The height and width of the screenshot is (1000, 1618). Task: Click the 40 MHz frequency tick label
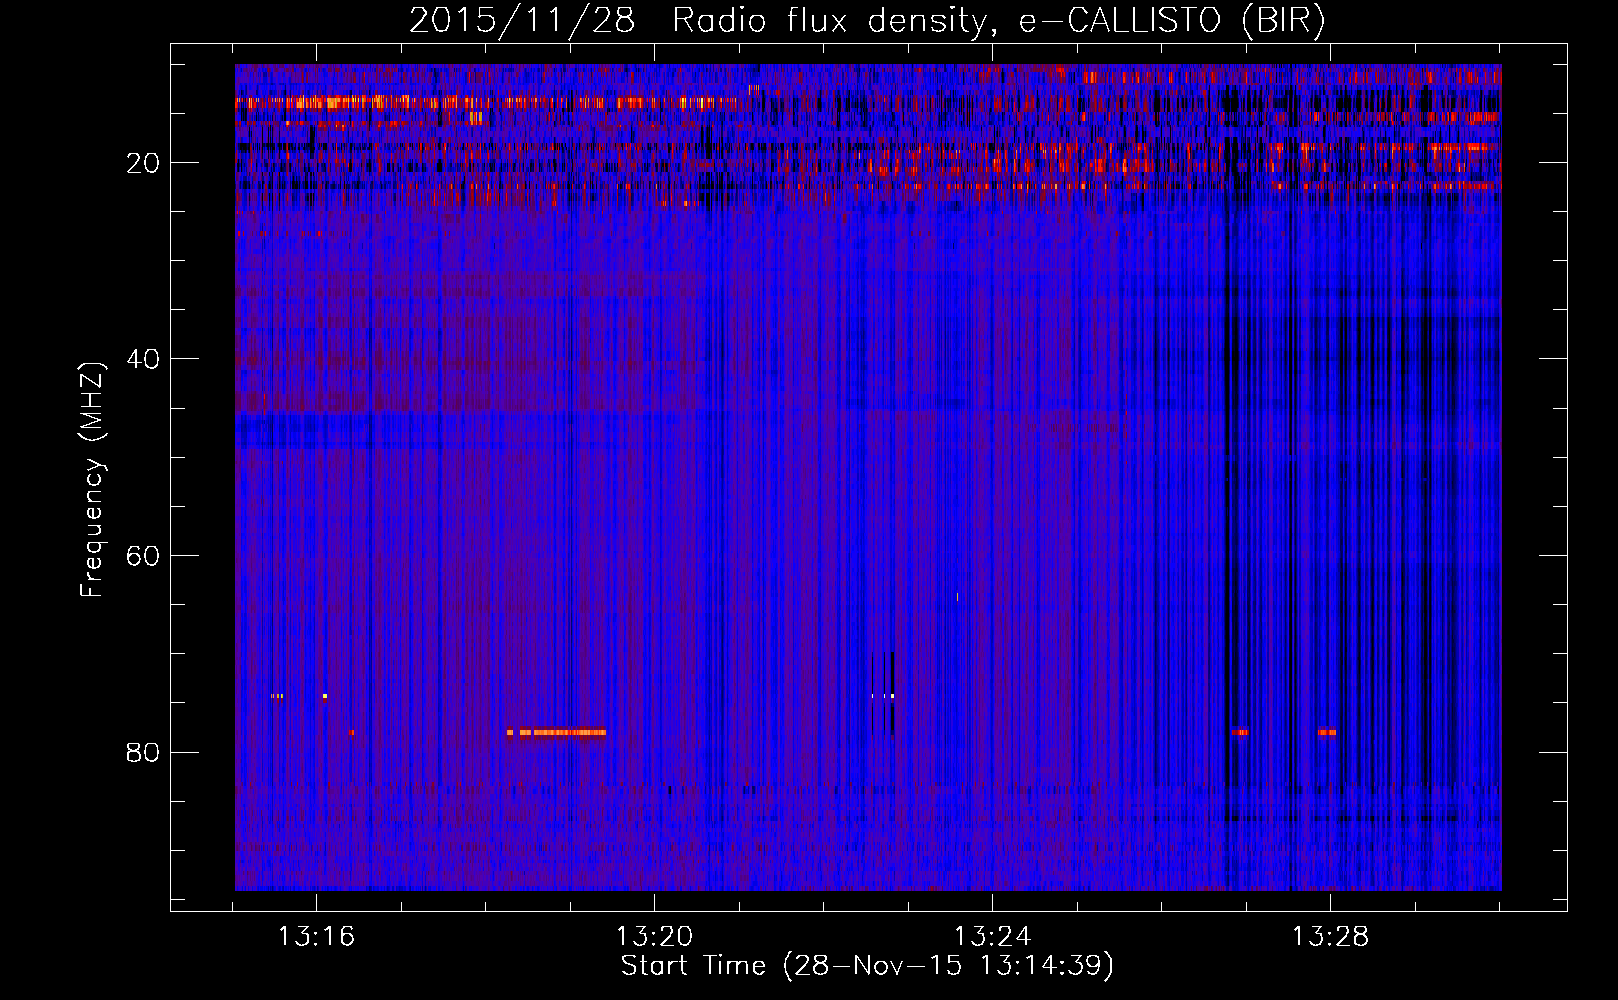[144, 359]
